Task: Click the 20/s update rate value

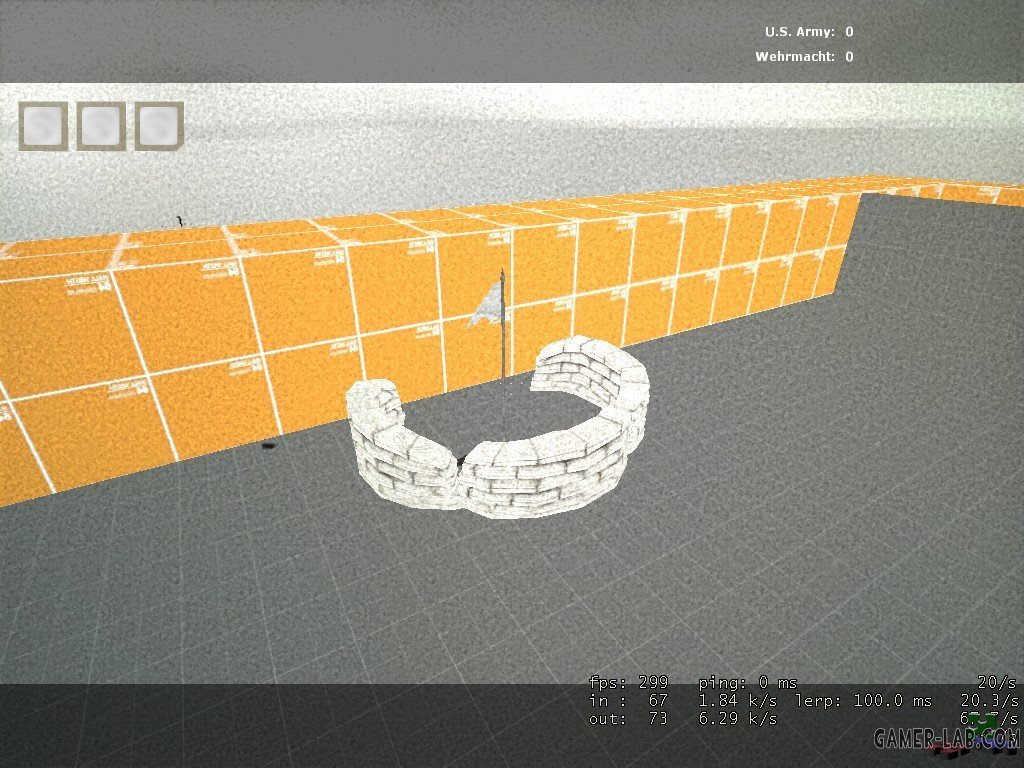Action: click(997, 682)
